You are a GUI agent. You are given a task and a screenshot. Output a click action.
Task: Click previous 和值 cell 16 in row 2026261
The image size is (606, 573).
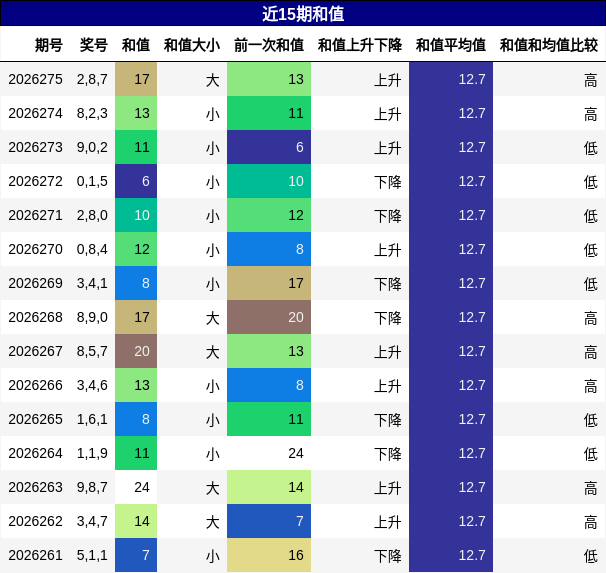[269, 555]
